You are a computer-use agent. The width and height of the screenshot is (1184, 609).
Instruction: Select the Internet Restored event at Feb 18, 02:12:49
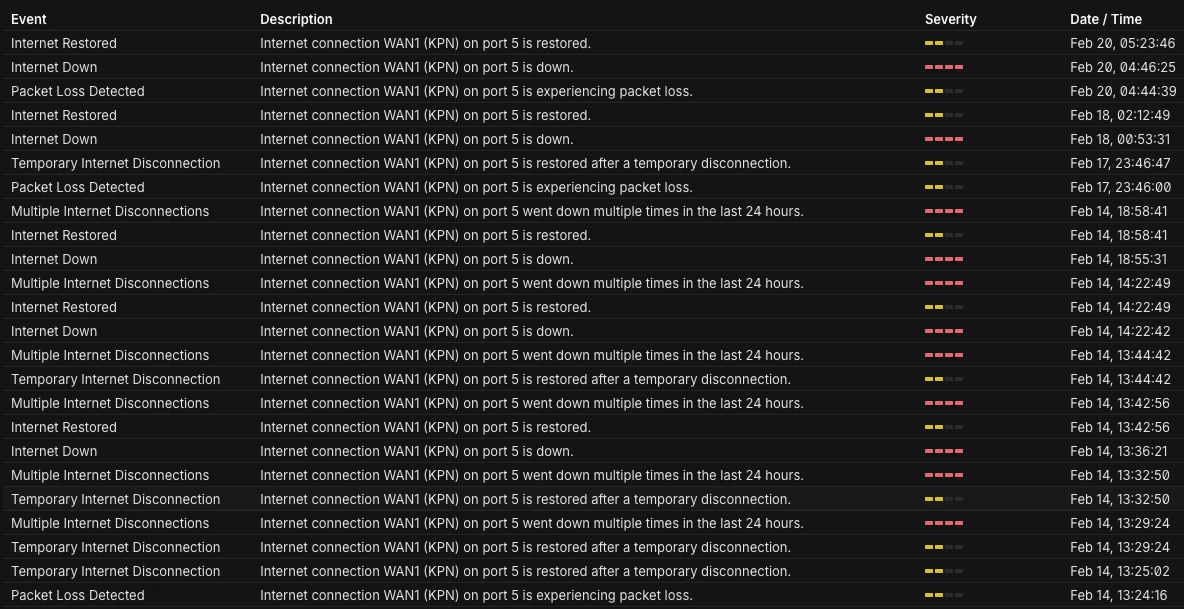pyautogui.click(x=64, y=115)
